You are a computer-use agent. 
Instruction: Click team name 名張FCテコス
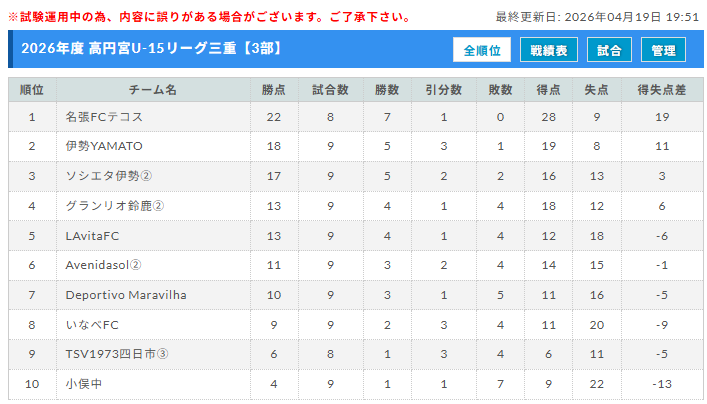pos(102,117)
